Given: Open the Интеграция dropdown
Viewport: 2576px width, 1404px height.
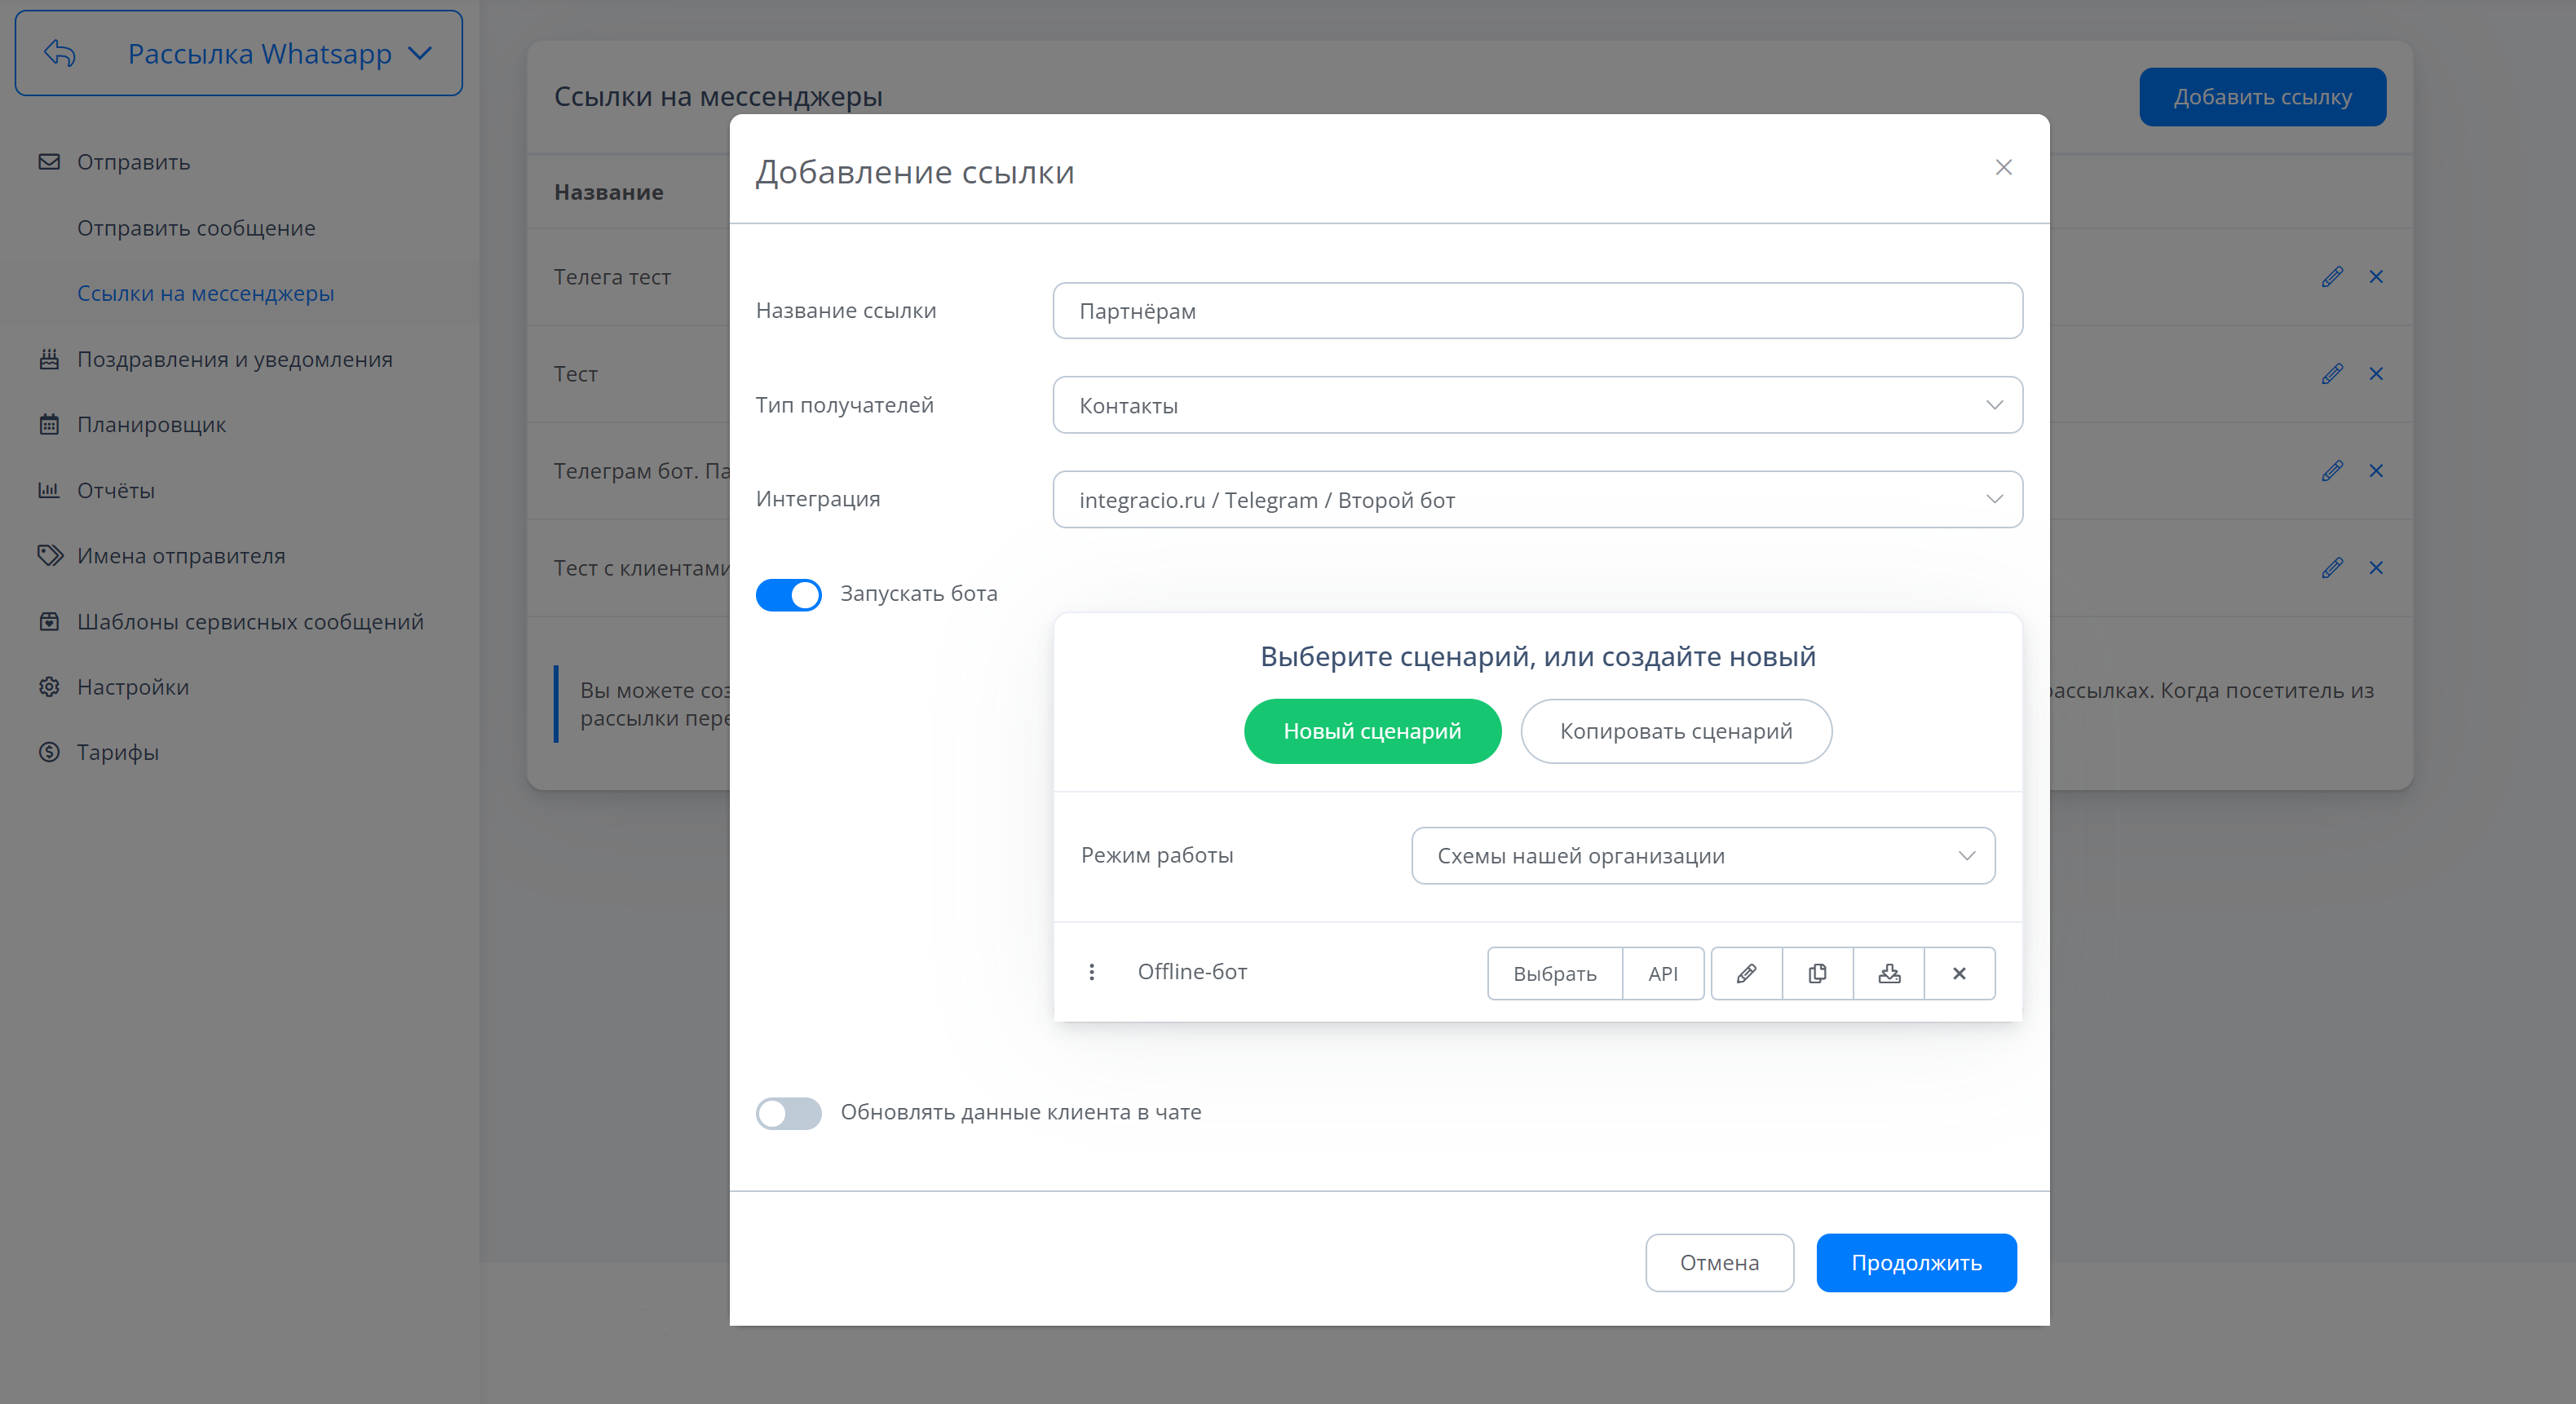Looking at the screenshot, I should point(1537,499).
